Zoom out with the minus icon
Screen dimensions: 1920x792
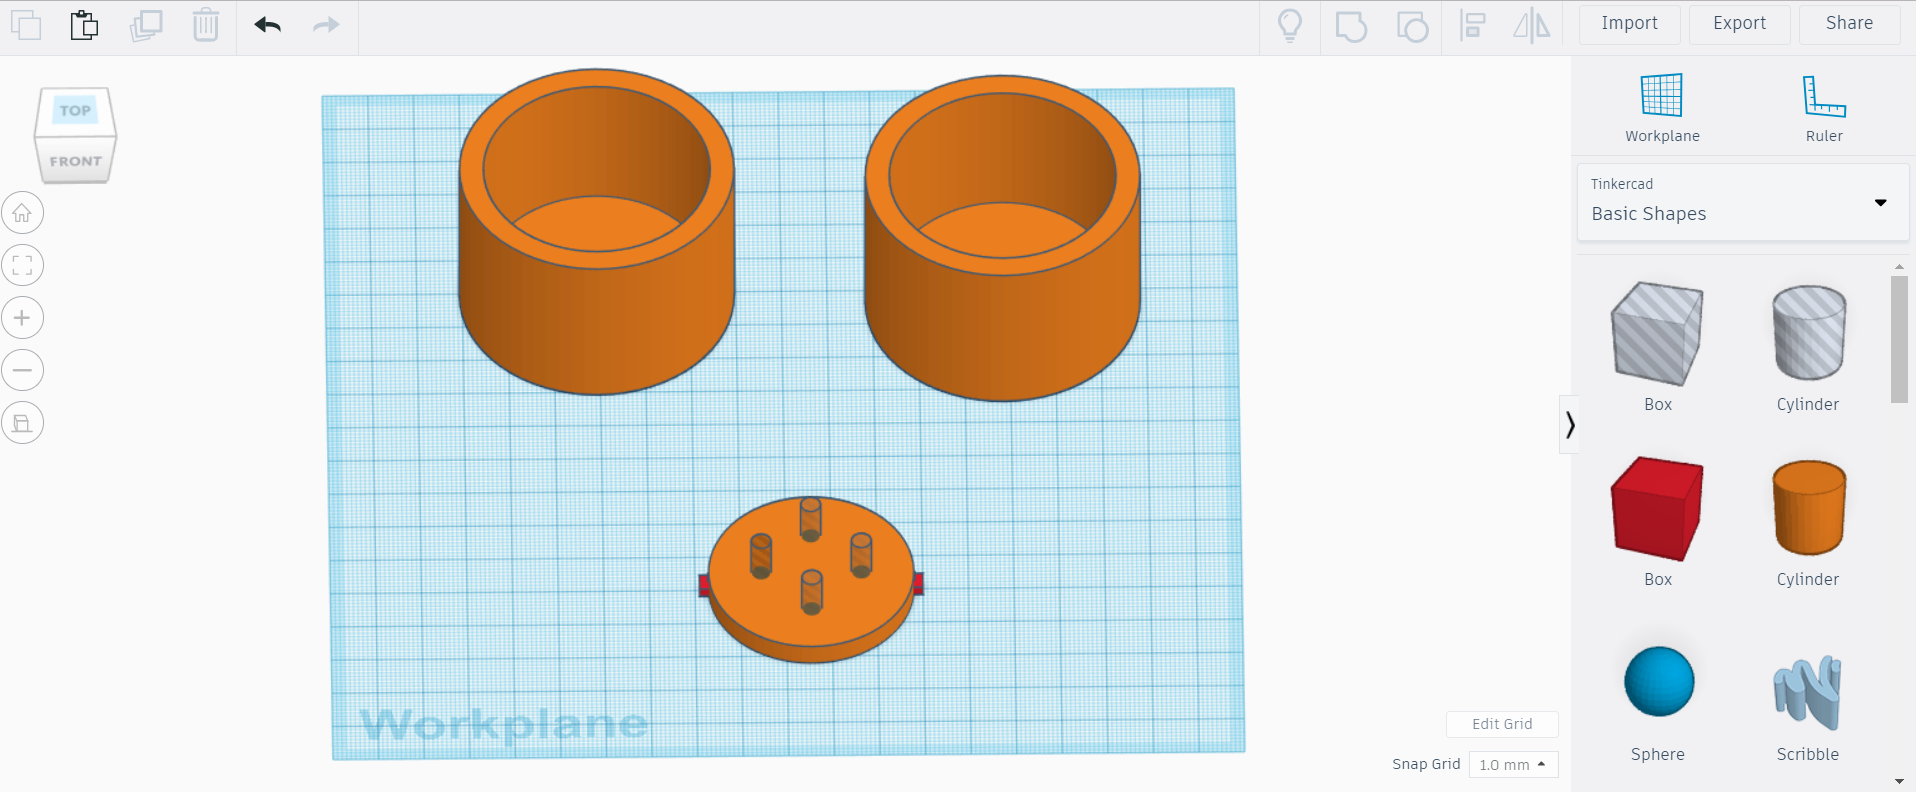point(22,370)
